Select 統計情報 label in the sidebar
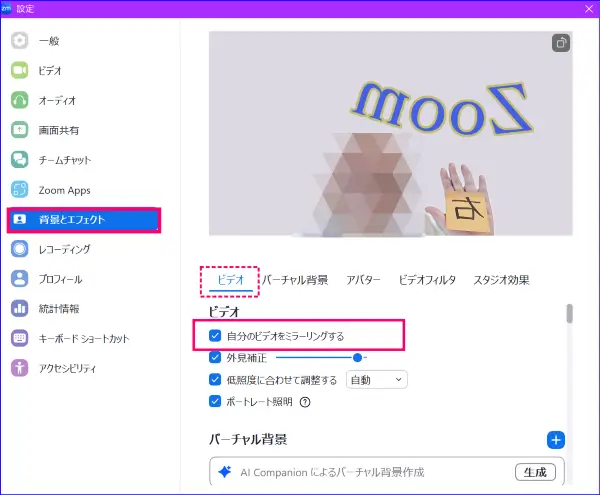The width and height of the screenshot is (600, 495). [59, 309]
